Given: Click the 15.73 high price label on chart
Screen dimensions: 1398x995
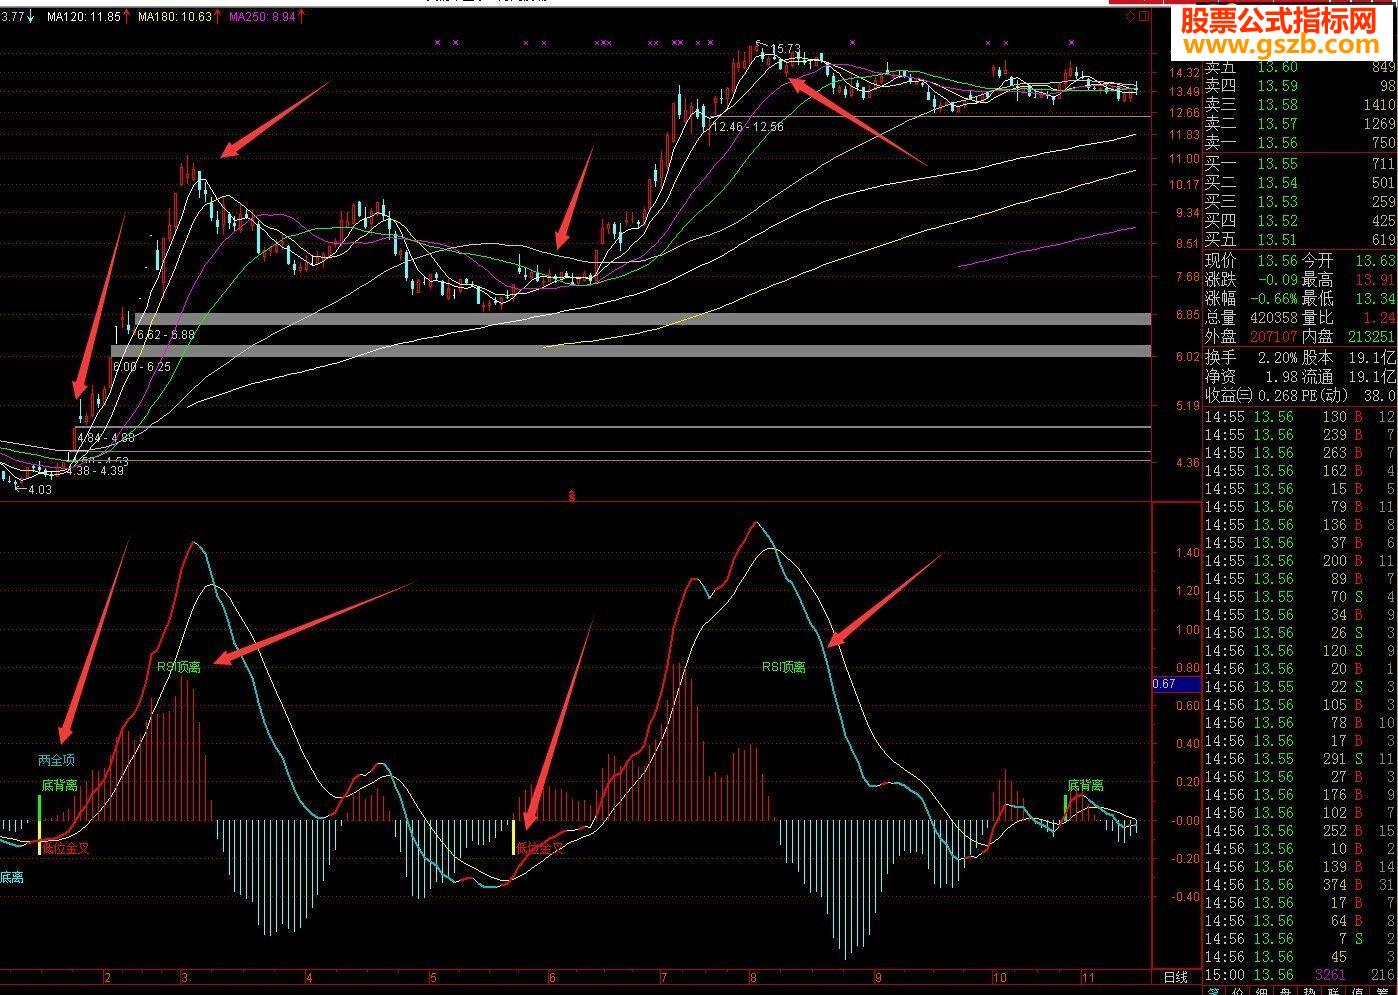Looking at the screenshot, I should tap(787, 48).
